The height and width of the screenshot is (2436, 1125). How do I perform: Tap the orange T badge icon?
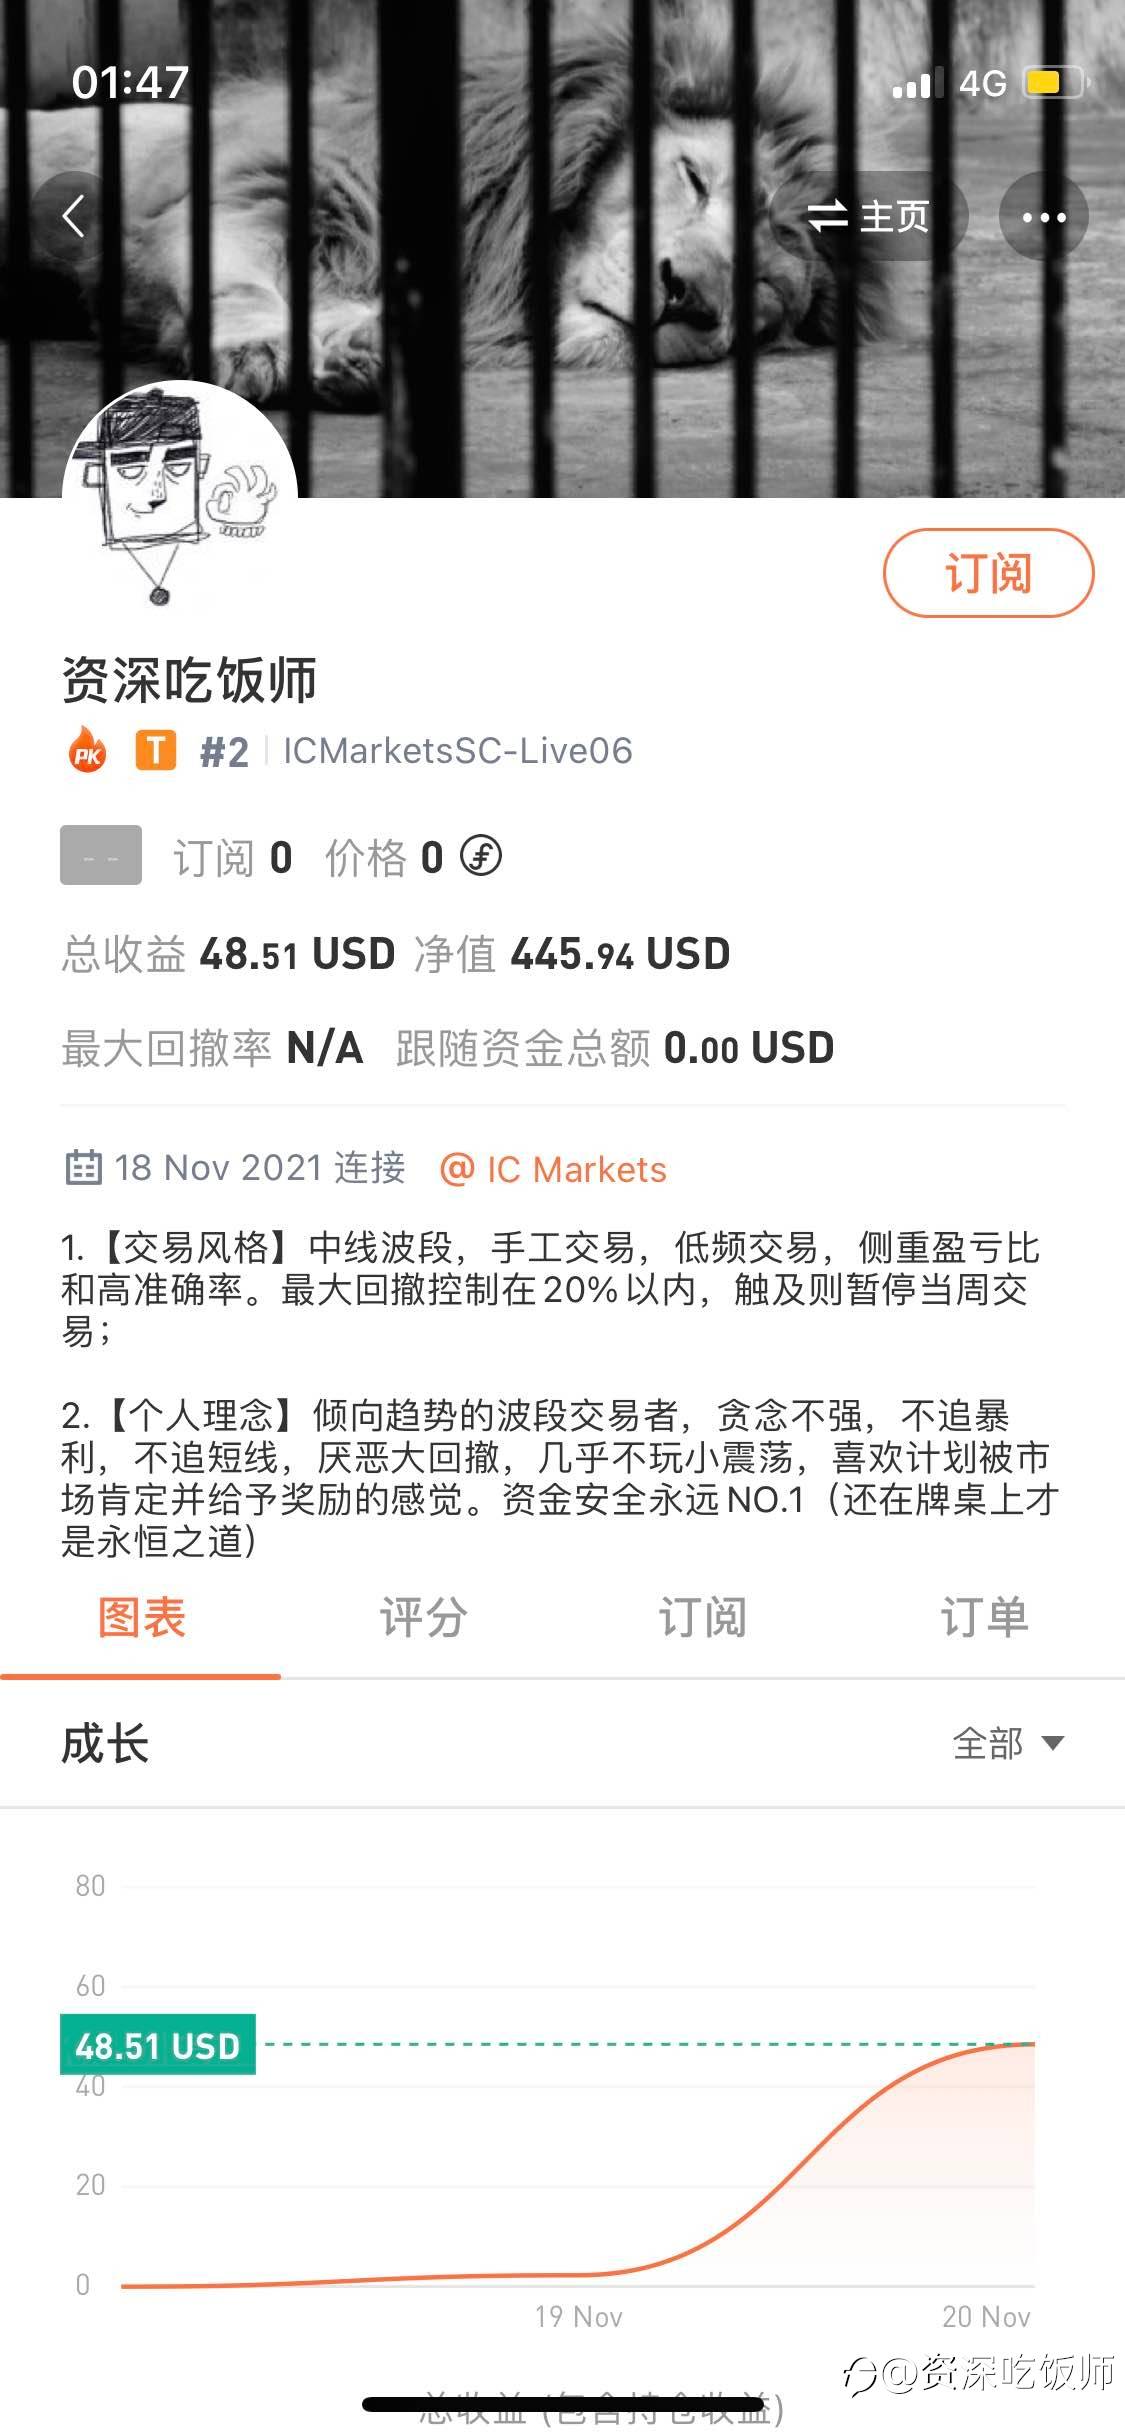(x=155, y=750)
